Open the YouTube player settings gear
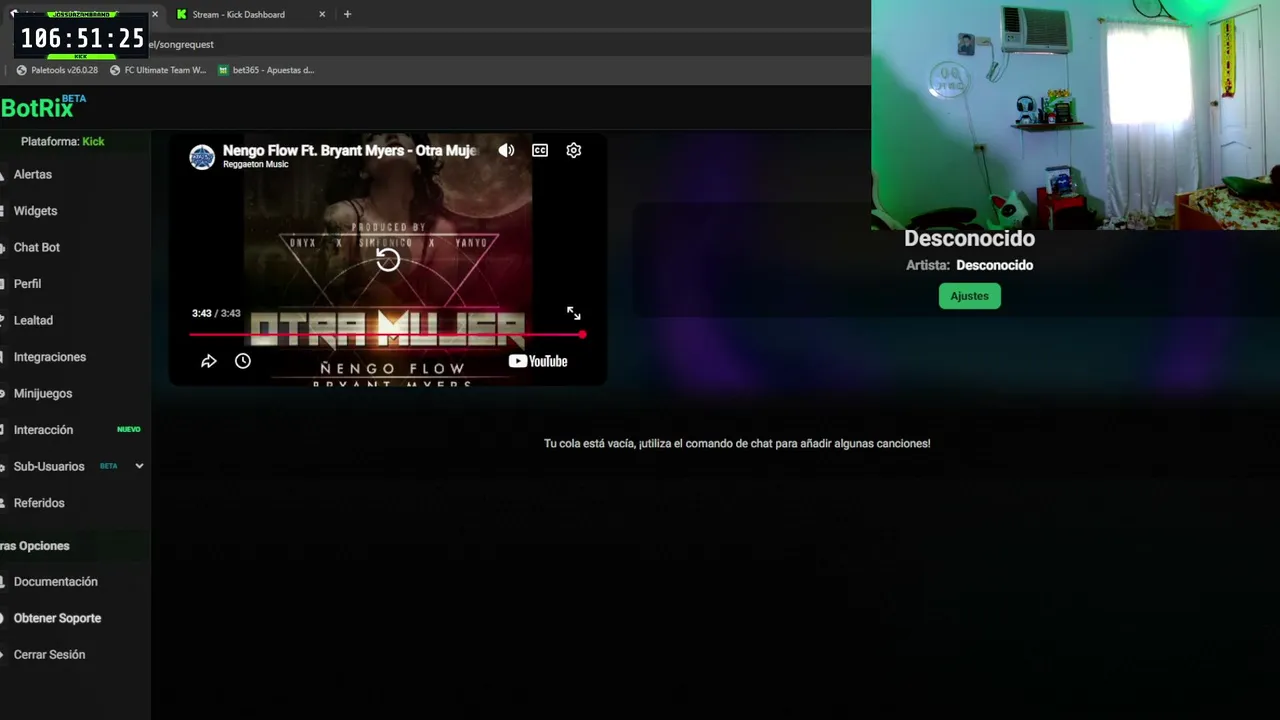1280x720 pixels. (573, 150)
